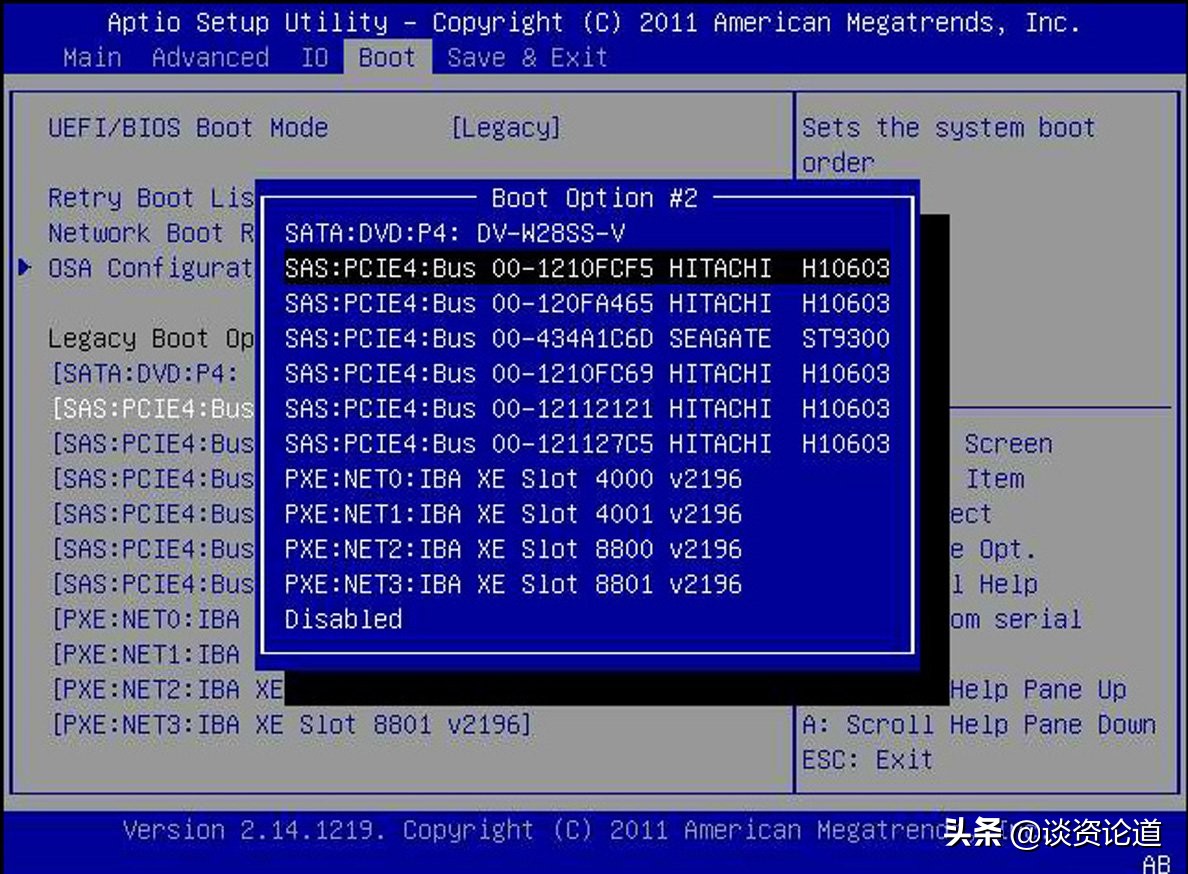Select background [SATA:DVD:P4: boot entry
This screenshot has height=874, width=1188.
point(145,373)
